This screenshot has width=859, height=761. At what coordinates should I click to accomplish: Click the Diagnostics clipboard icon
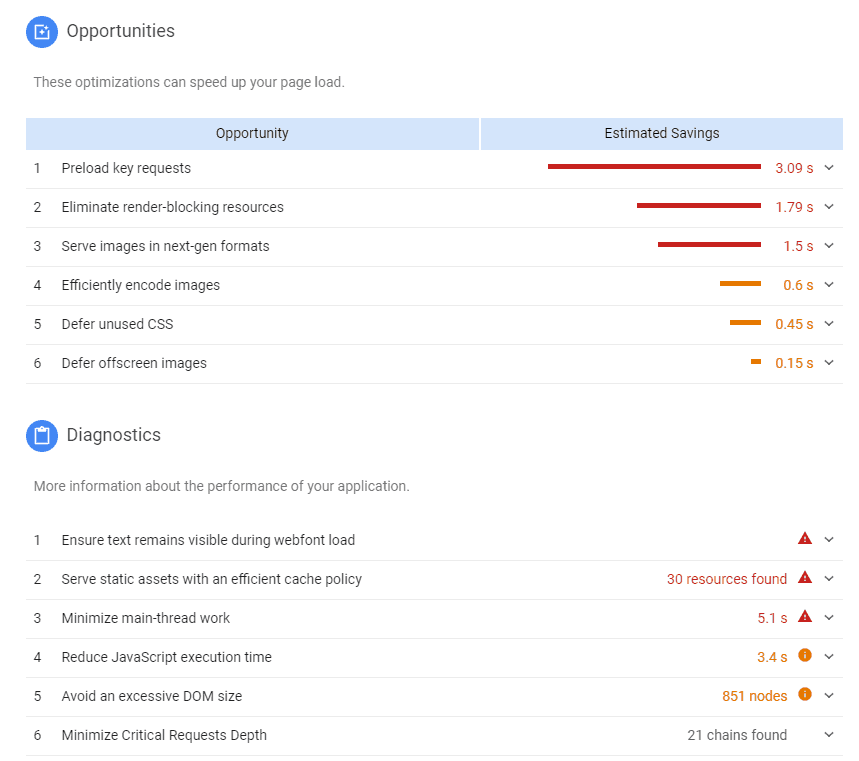click(x=42, y=436)
